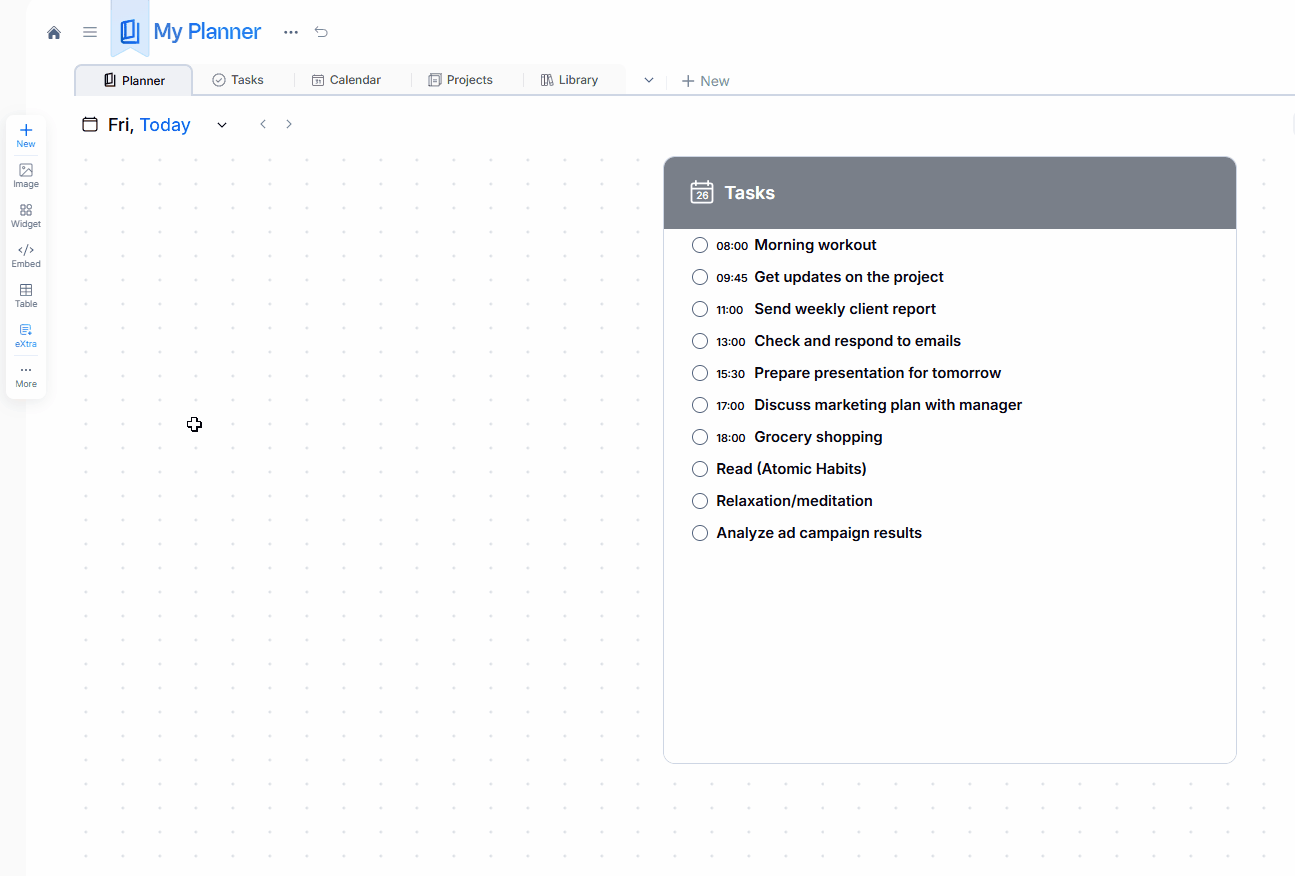Check off Send weekly client report

[700, 309]
